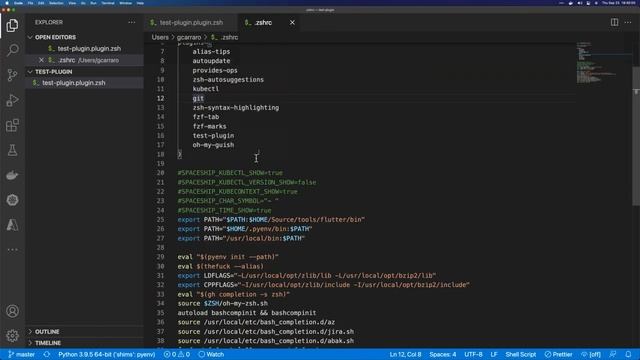Click the [off] status bar item
640x360 pixels.
tap(591, 354)
